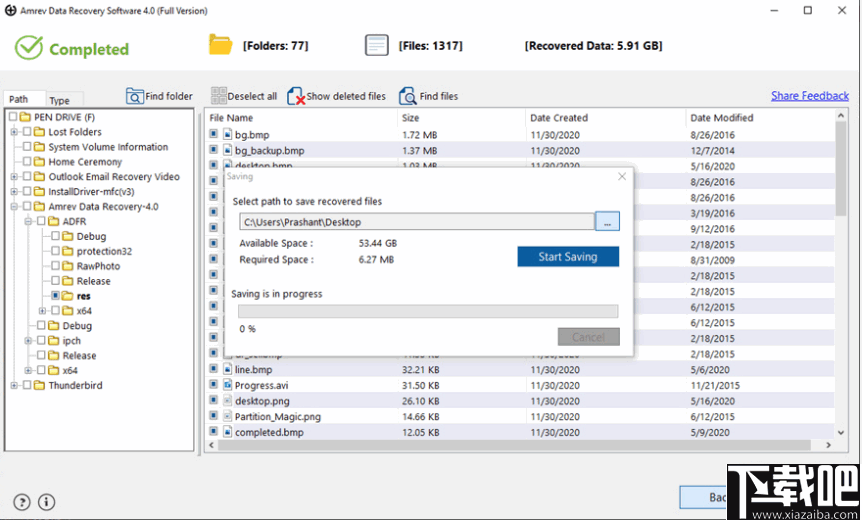Uncheck the bg.bmp file checkbox
Screen dimensions: 862x520
pos(214,134)
